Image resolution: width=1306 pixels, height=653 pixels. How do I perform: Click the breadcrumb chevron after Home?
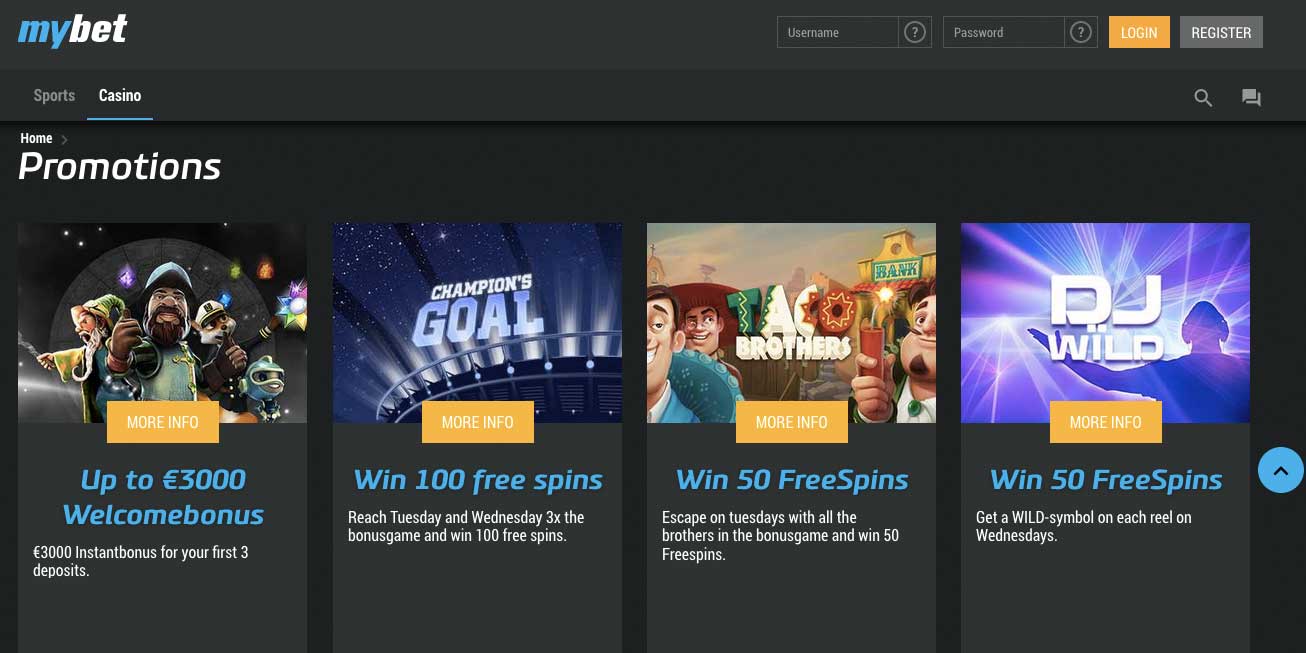[x=64, y=139]
